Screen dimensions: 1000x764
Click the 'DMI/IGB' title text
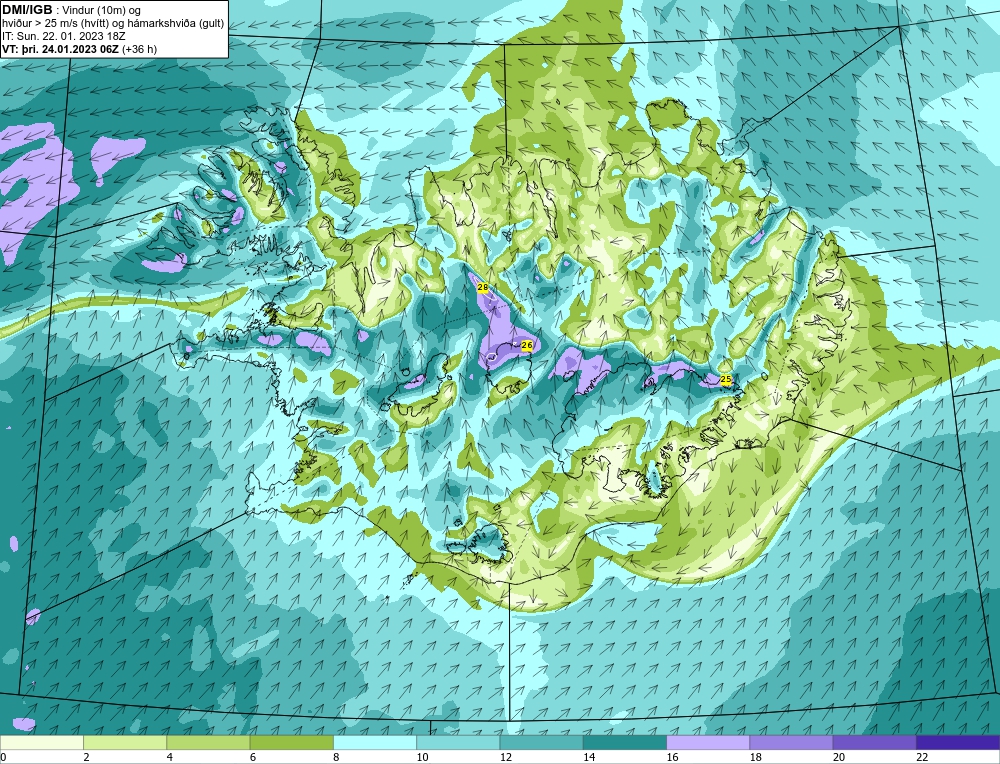[27, 10]
